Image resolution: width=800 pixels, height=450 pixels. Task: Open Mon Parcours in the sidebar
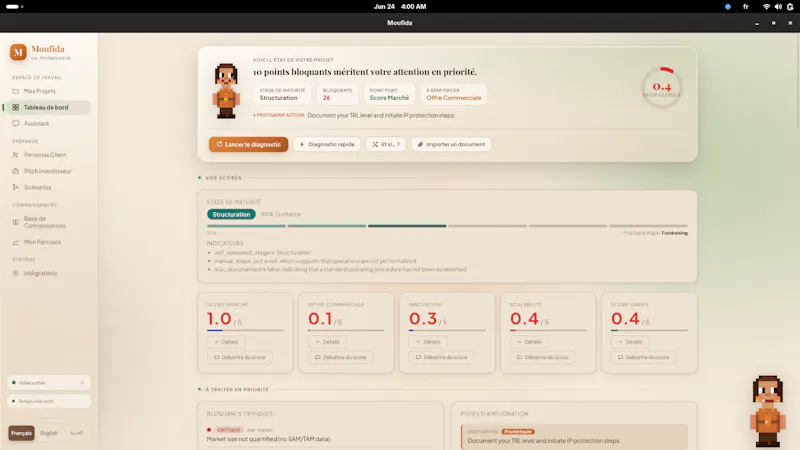coord(47,242)
